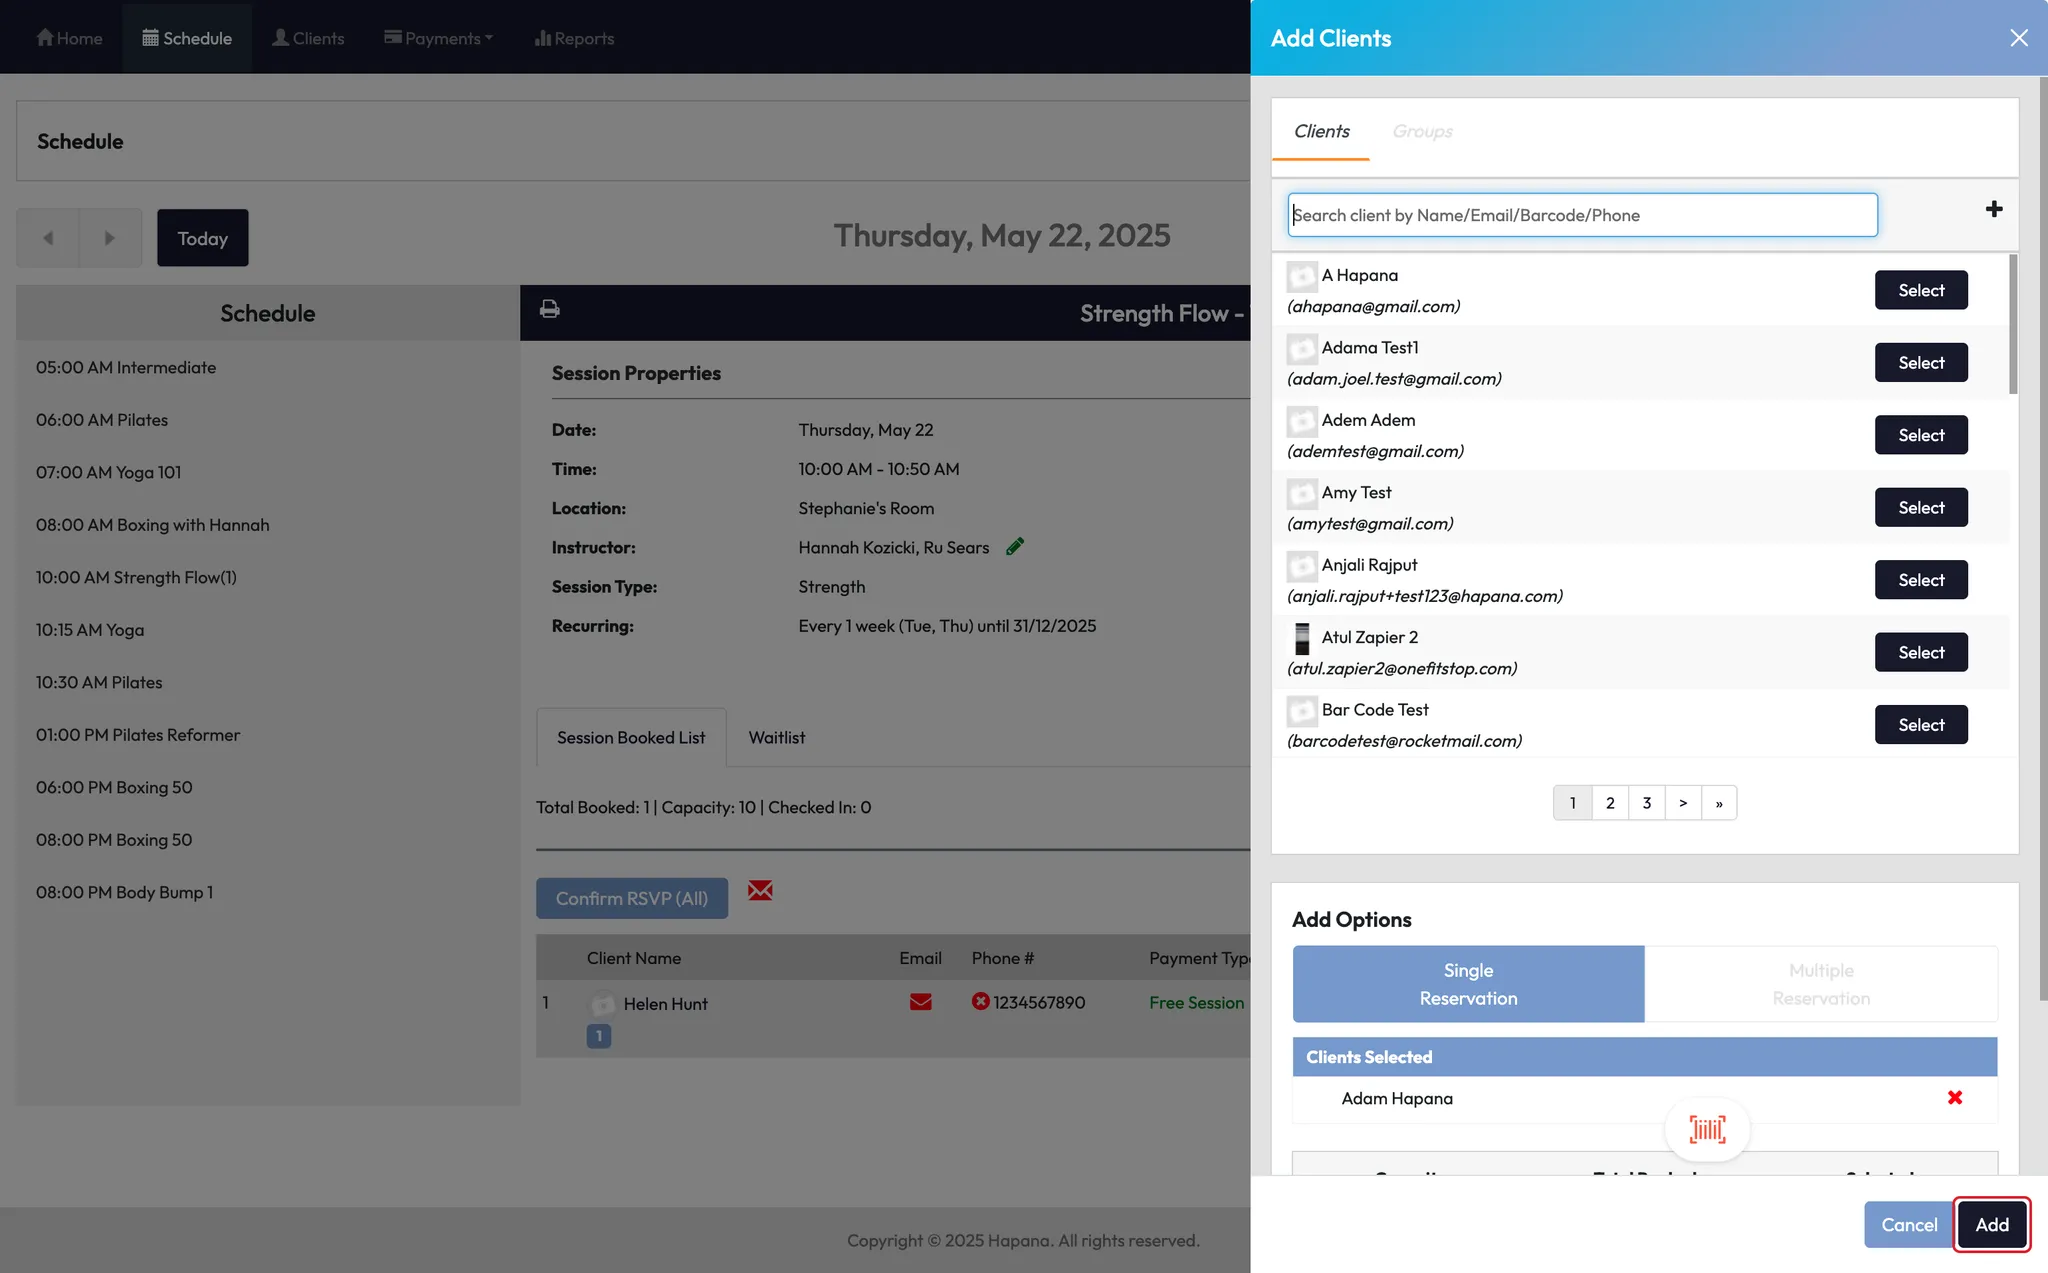Click the plus icon to add new client
The height and width of the screenshot is (1273, 2048).
click(x=1993, y=209)
